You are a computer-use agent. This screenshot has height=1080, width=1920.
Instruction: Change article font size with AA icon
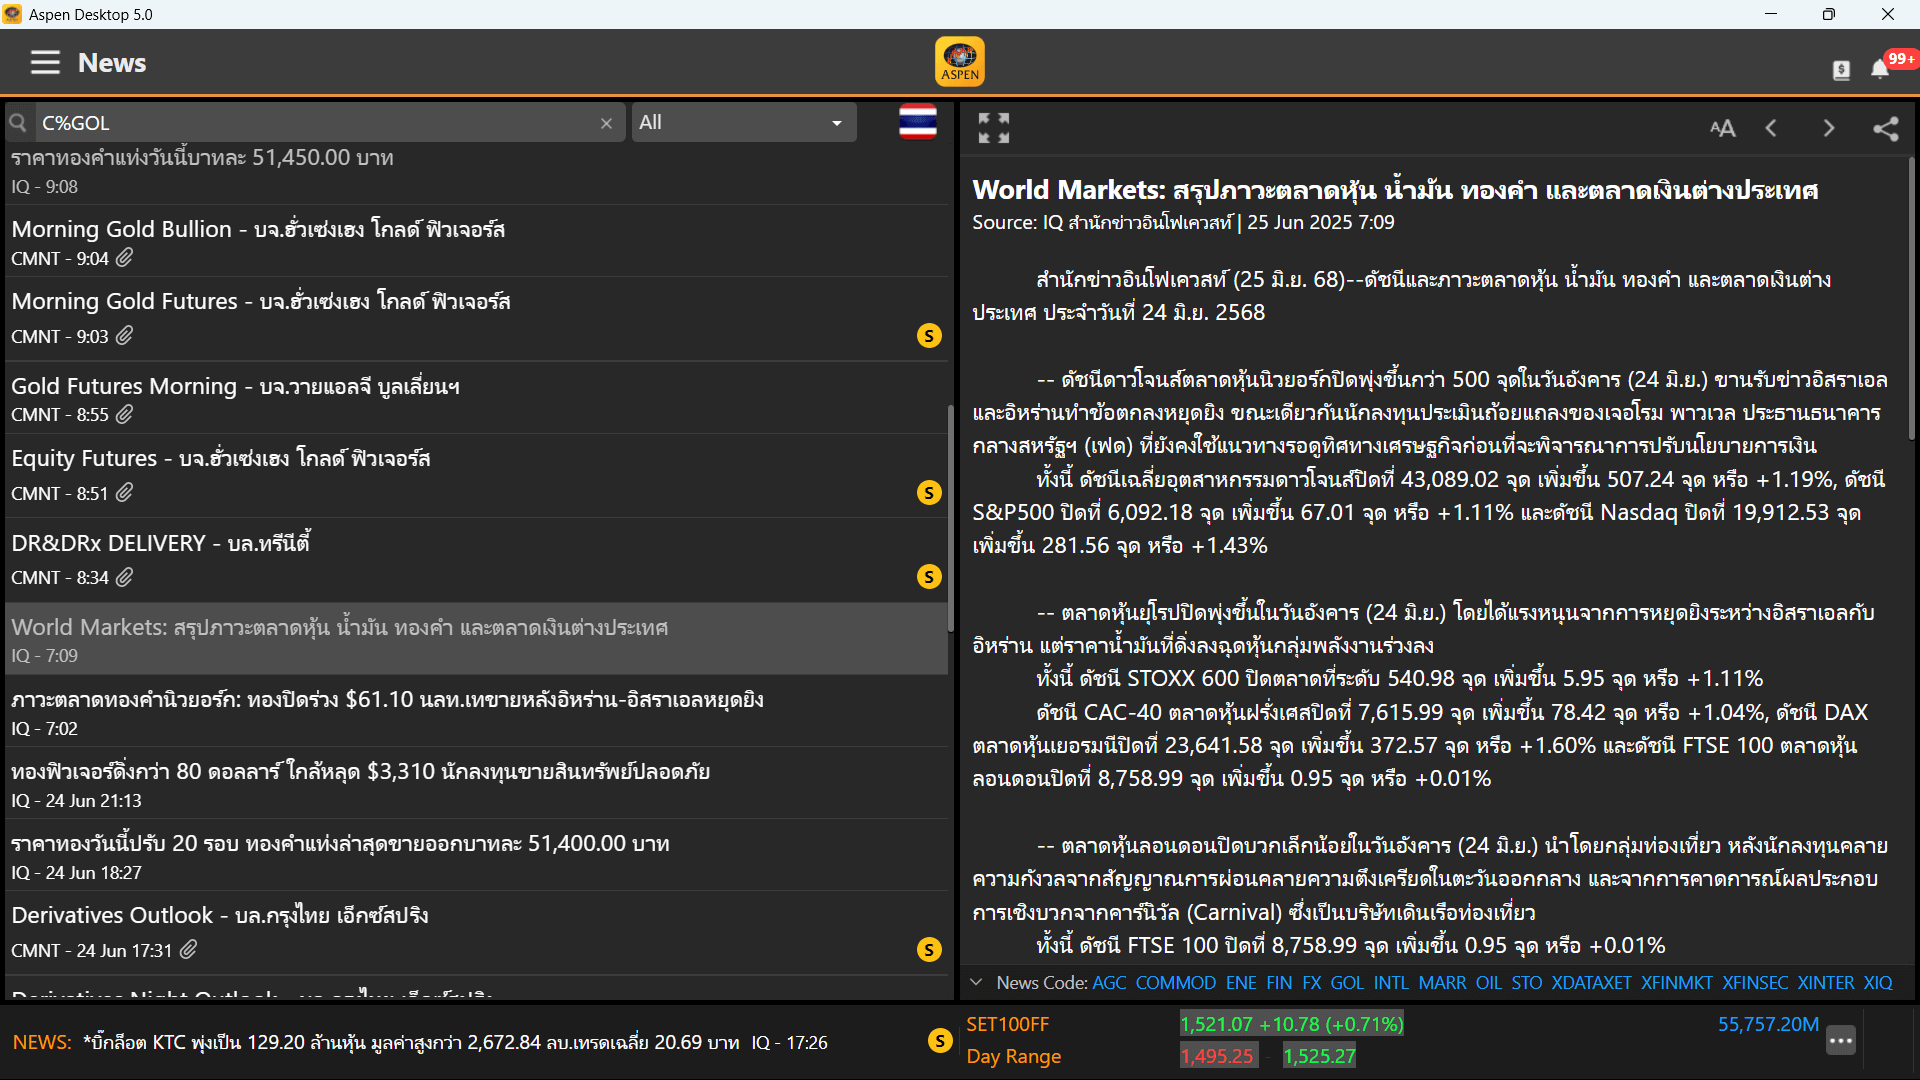(x=1722, y=128)
